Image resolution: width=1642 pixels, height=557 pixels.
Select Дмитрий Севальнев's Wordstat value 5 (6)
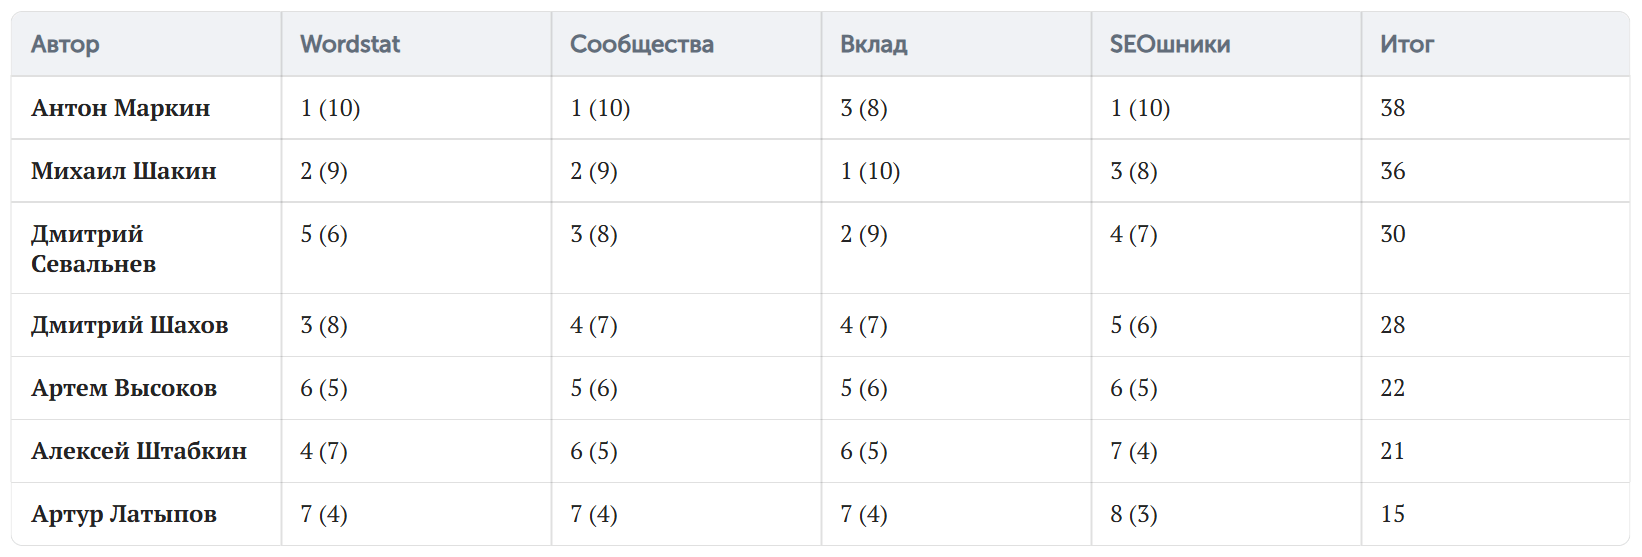click(x=324, y=234)
